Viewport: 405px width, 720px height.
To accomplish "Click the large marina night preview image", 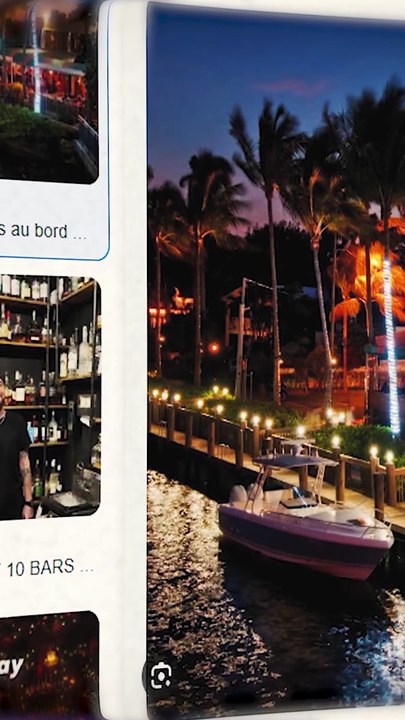I will (x=276, y=358).
